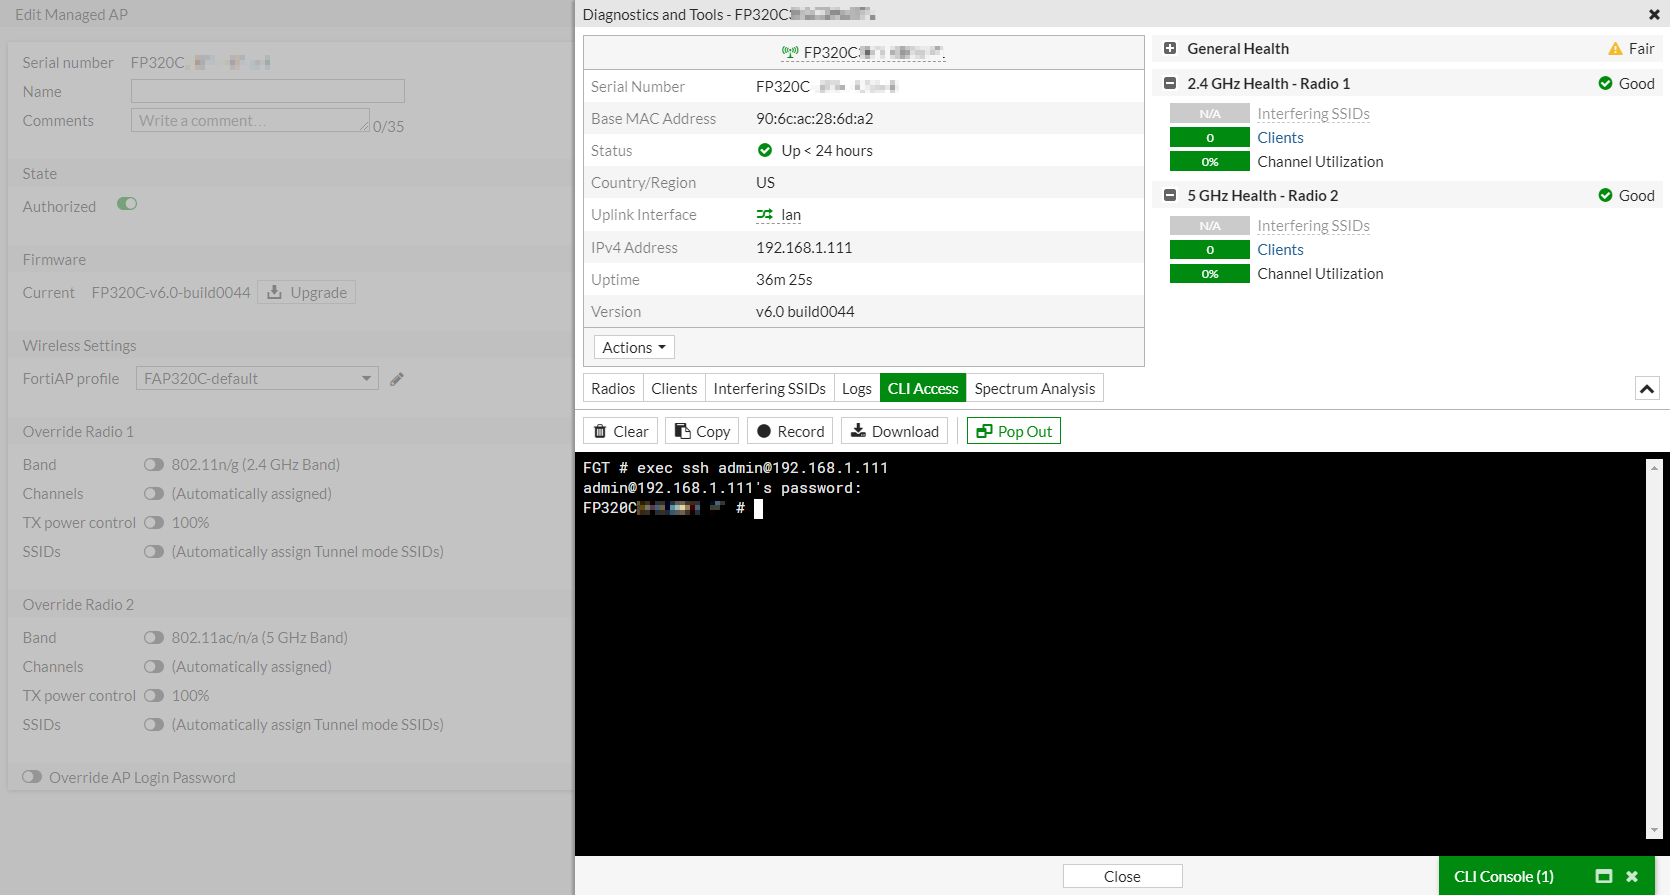The width and height of the screenshot is (1670, 895).
Task: Edit the FortiAP profile with pencil icon
Action: (x=397, y=379)
